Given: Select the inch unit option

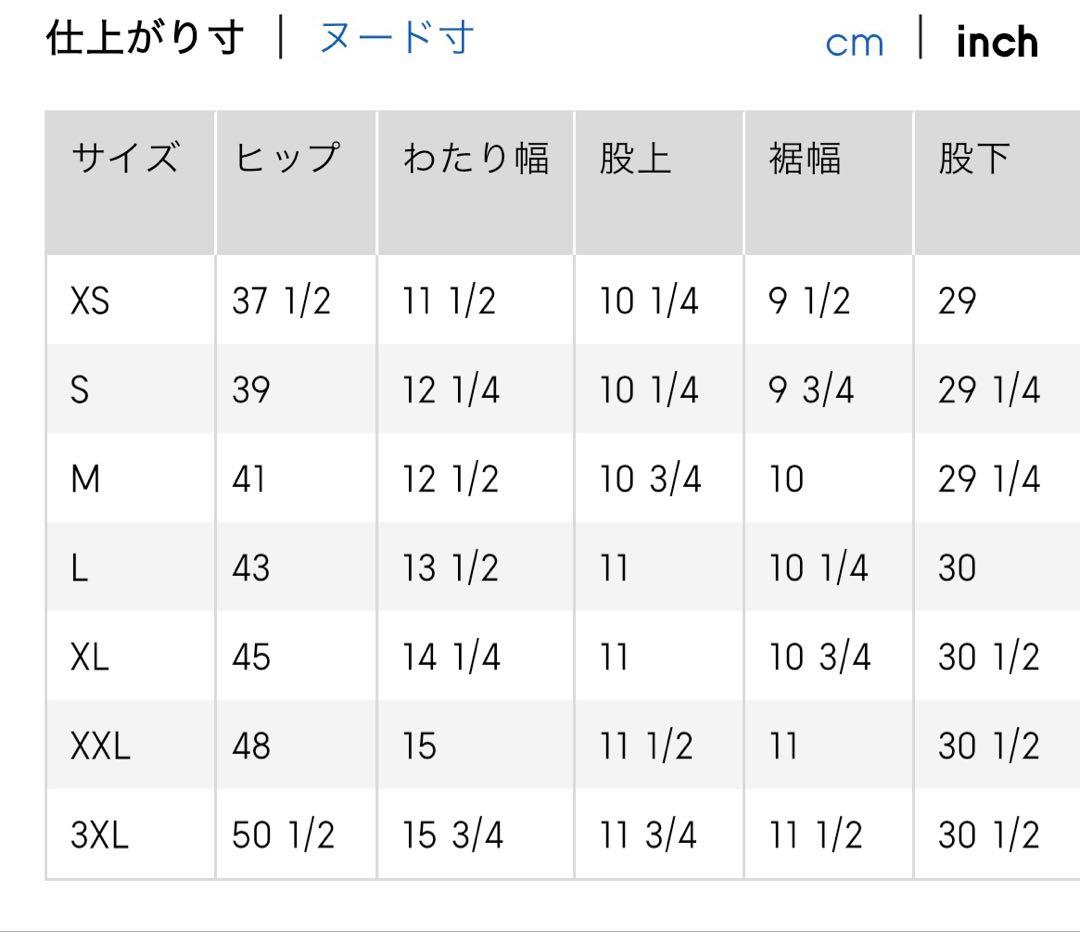Looking at the screenshot, I should click(x=997, y=42).
